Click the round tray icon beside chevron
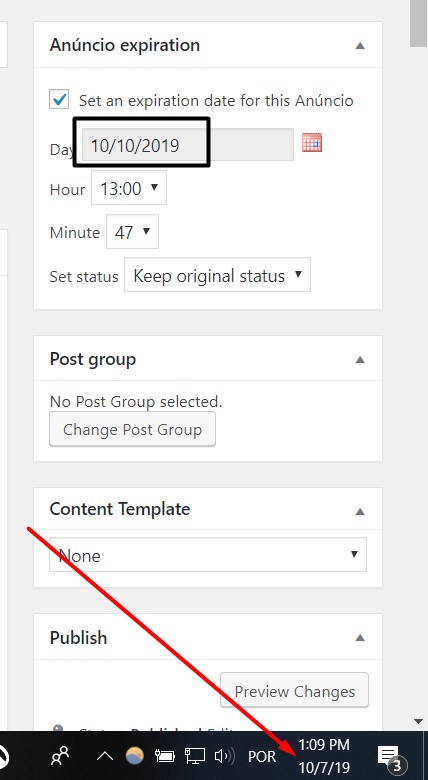Image resolution: width=428 pixels, height=780 pixels. coord(134,756)
